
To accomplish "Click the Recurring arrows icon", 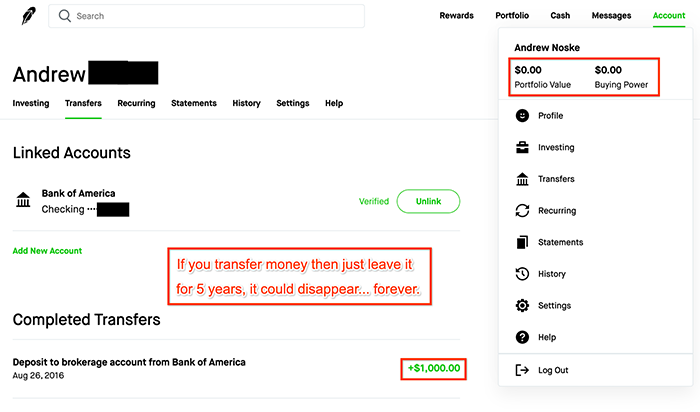I will (522, 211).
